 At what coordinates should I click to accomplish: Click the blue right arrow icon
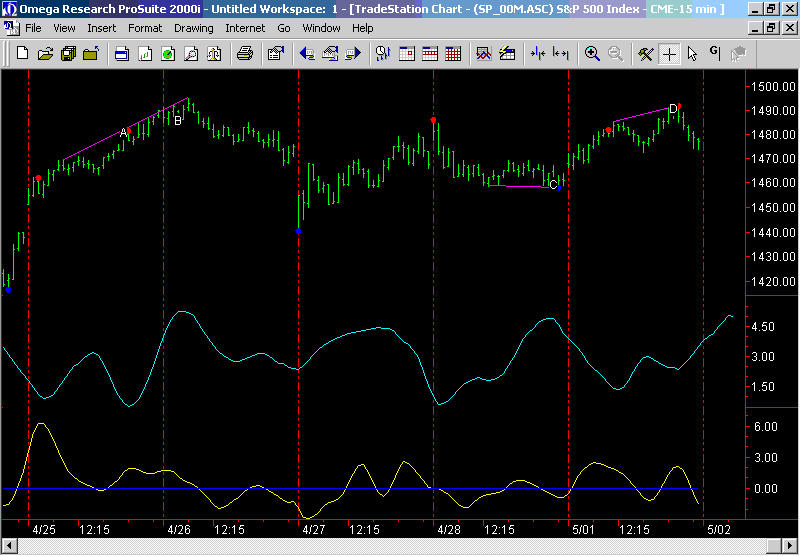[353, 53]
